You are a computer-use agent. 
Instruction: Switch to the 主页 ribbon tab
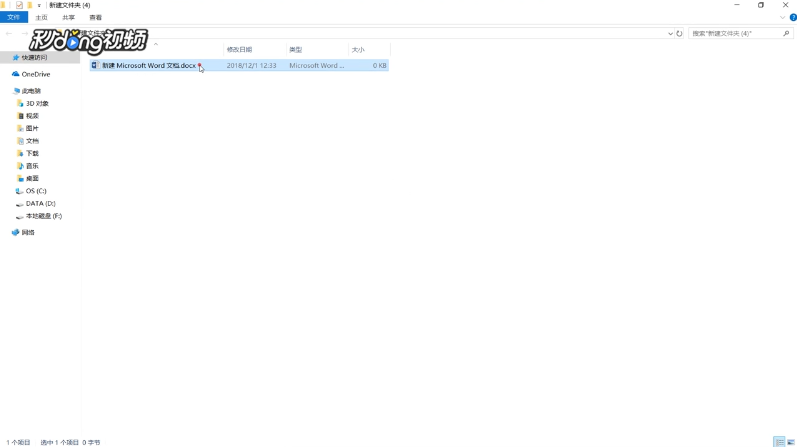point(42,17)
